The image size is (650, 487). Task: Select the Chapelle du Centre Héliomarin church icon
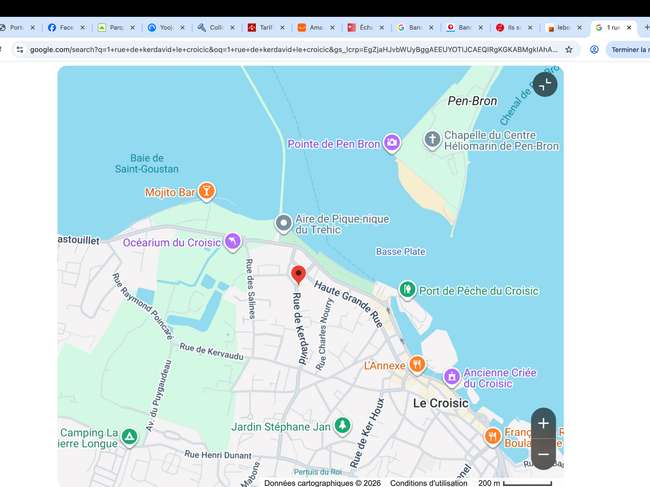tap(432, 139)
